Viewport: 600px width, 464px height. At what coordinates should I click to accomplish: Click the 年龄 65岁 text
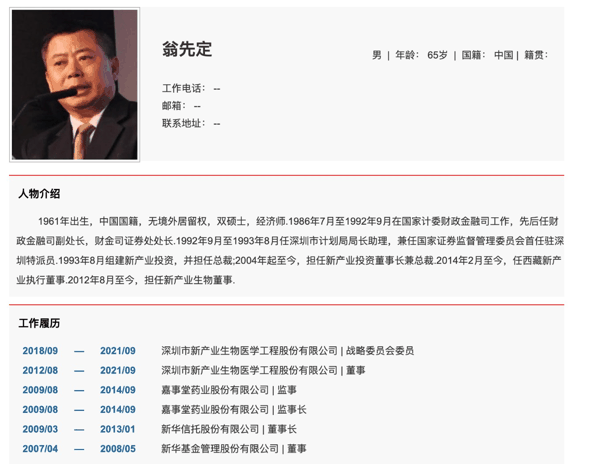tap(421, 55)
